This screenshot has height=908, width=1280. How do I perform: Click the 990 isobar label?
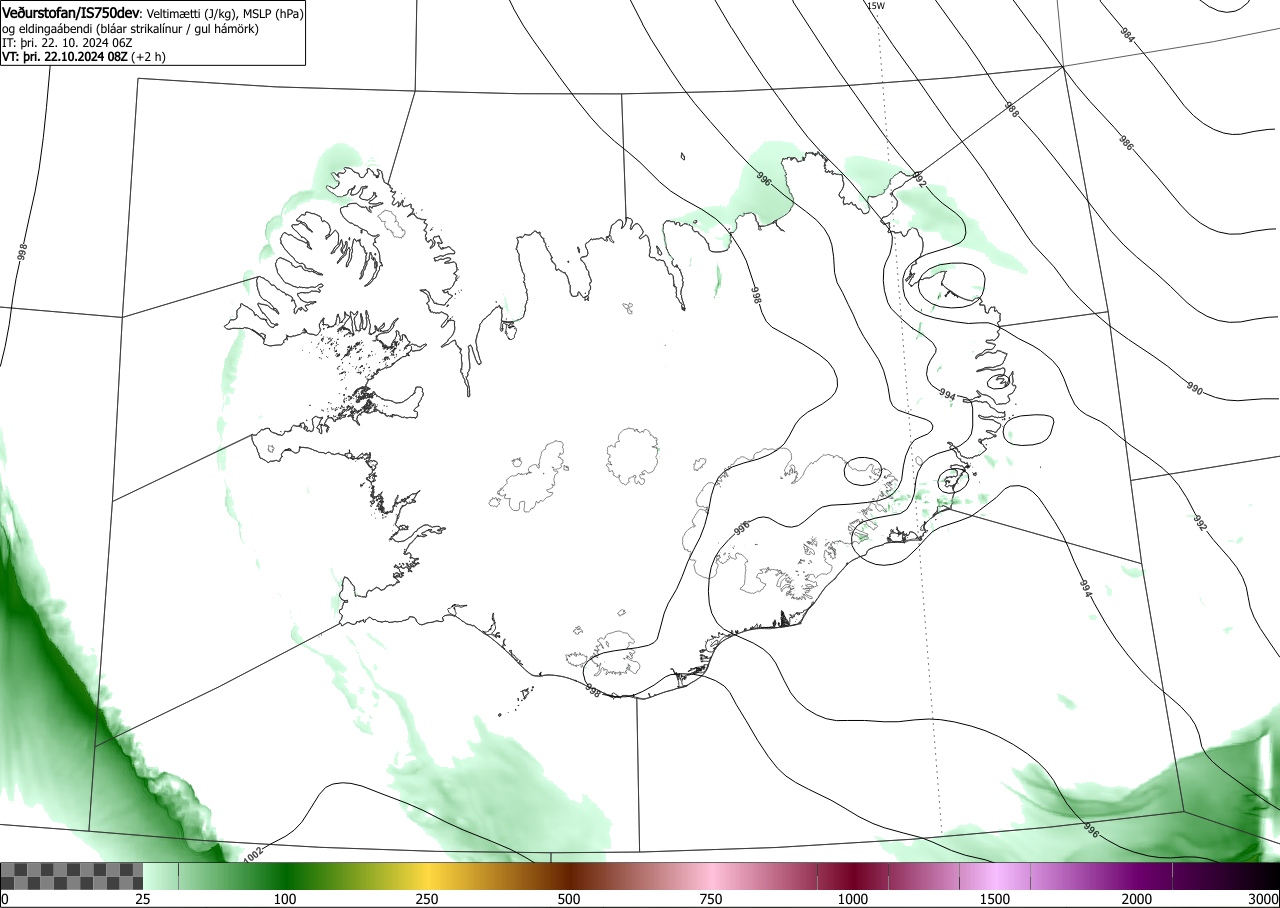coord(1194,387)
